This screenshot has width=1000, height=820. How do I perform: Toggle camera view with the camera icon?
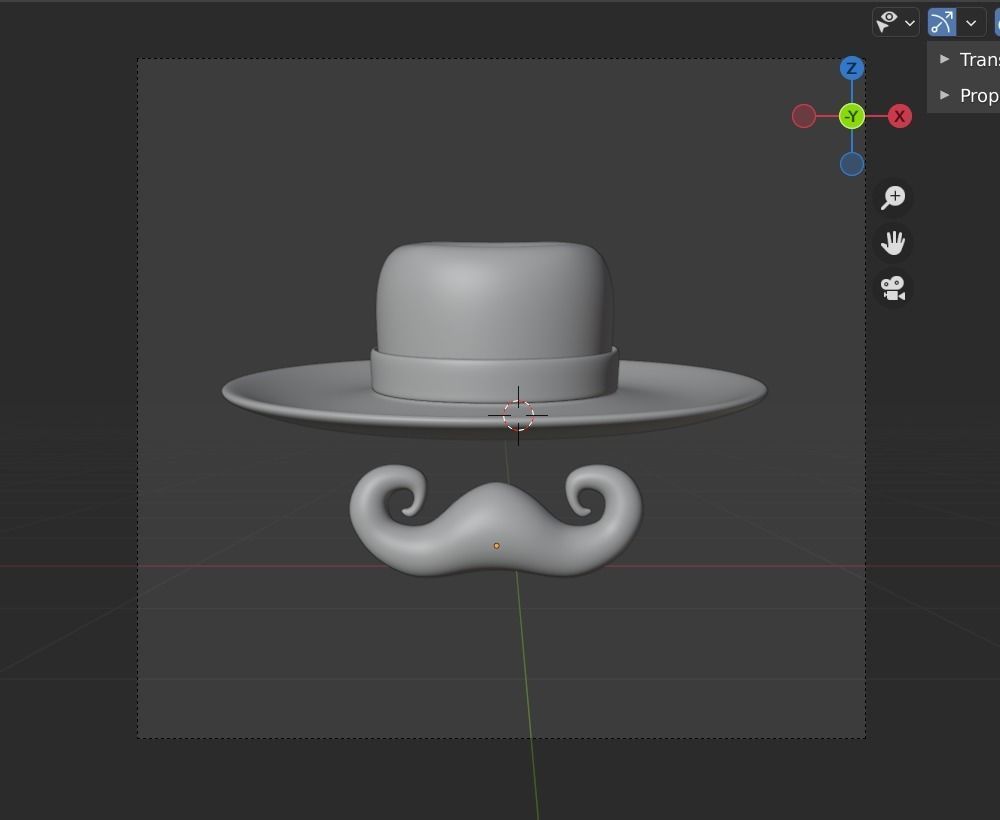pos(893,288)
